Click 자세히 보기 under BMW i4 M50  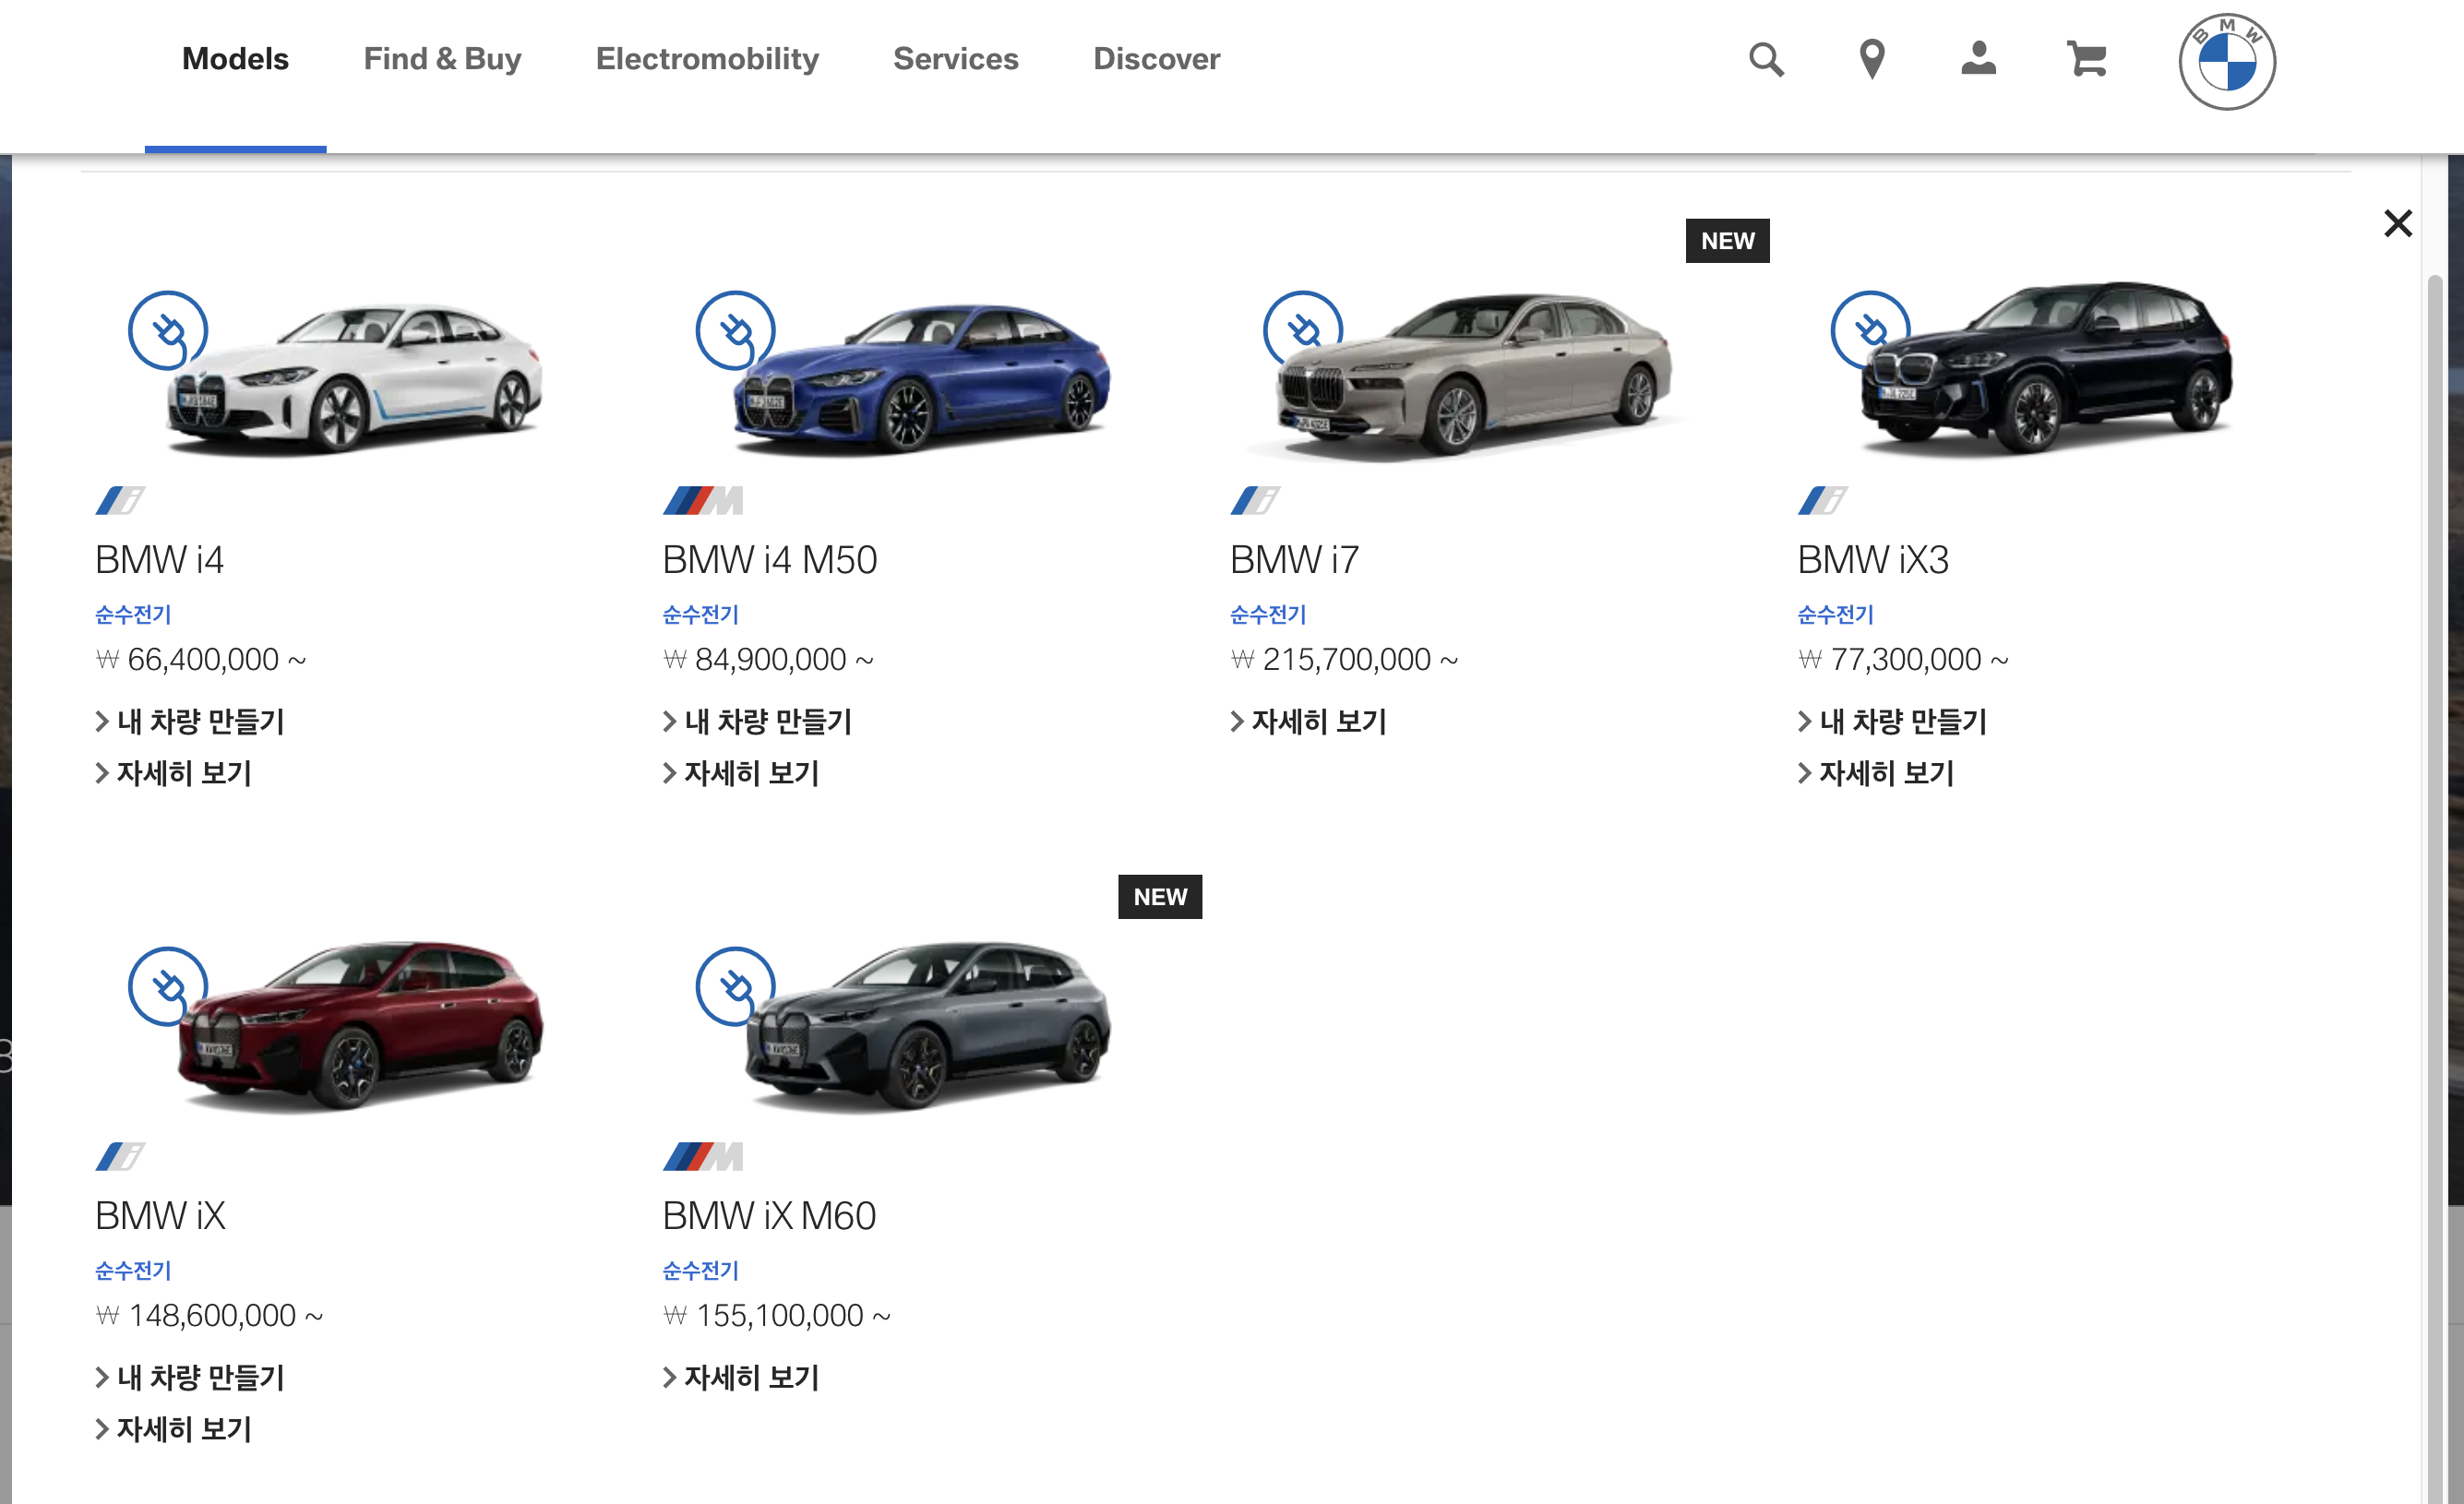click(741, 773)
